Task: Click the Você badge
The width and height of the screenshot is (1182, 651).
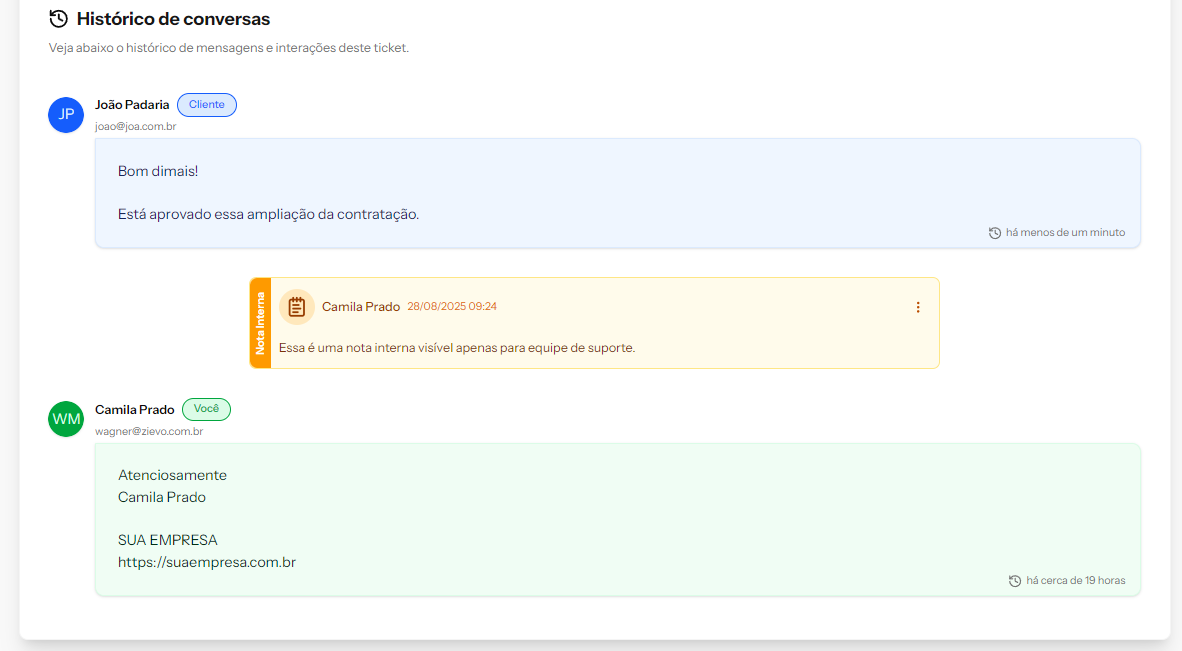Action: pos(206,409)
